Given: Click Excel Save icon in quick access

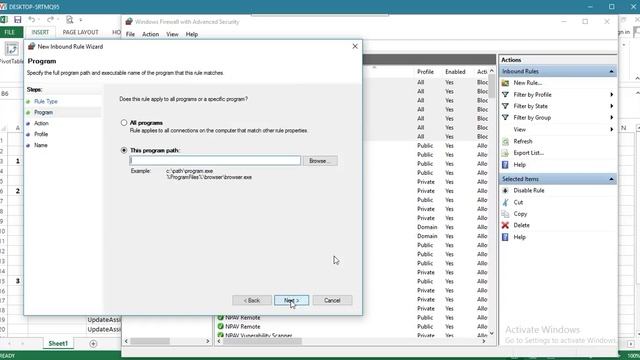Looking at the screenshot, I should (x=18, y=20).
